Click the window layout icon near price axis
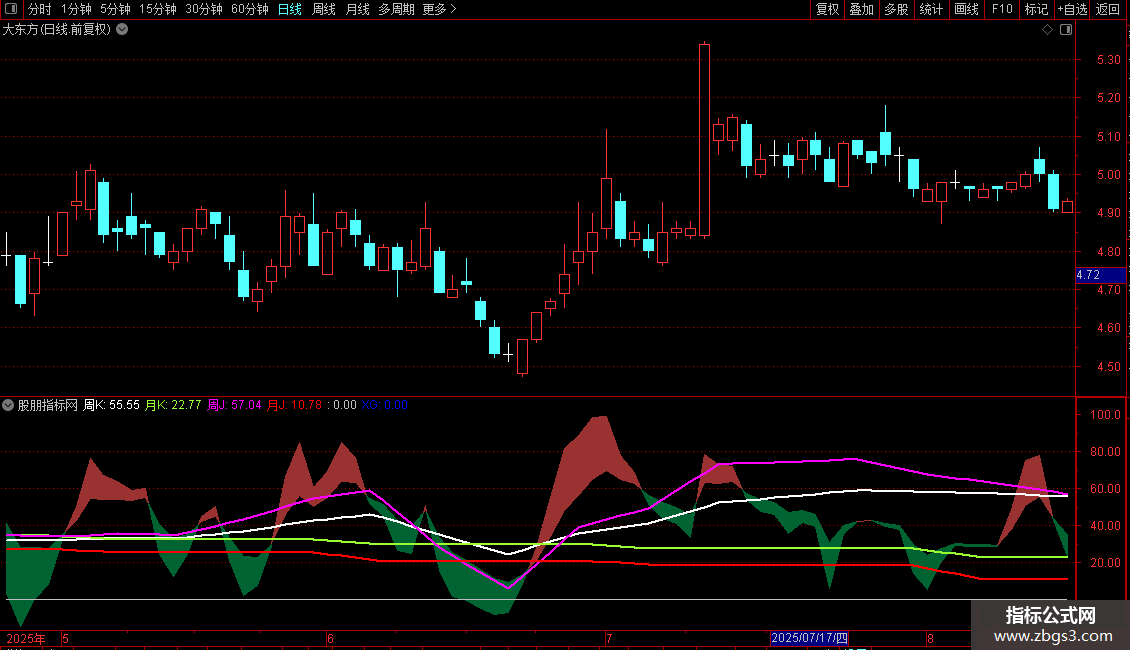 coord(1066,30)
